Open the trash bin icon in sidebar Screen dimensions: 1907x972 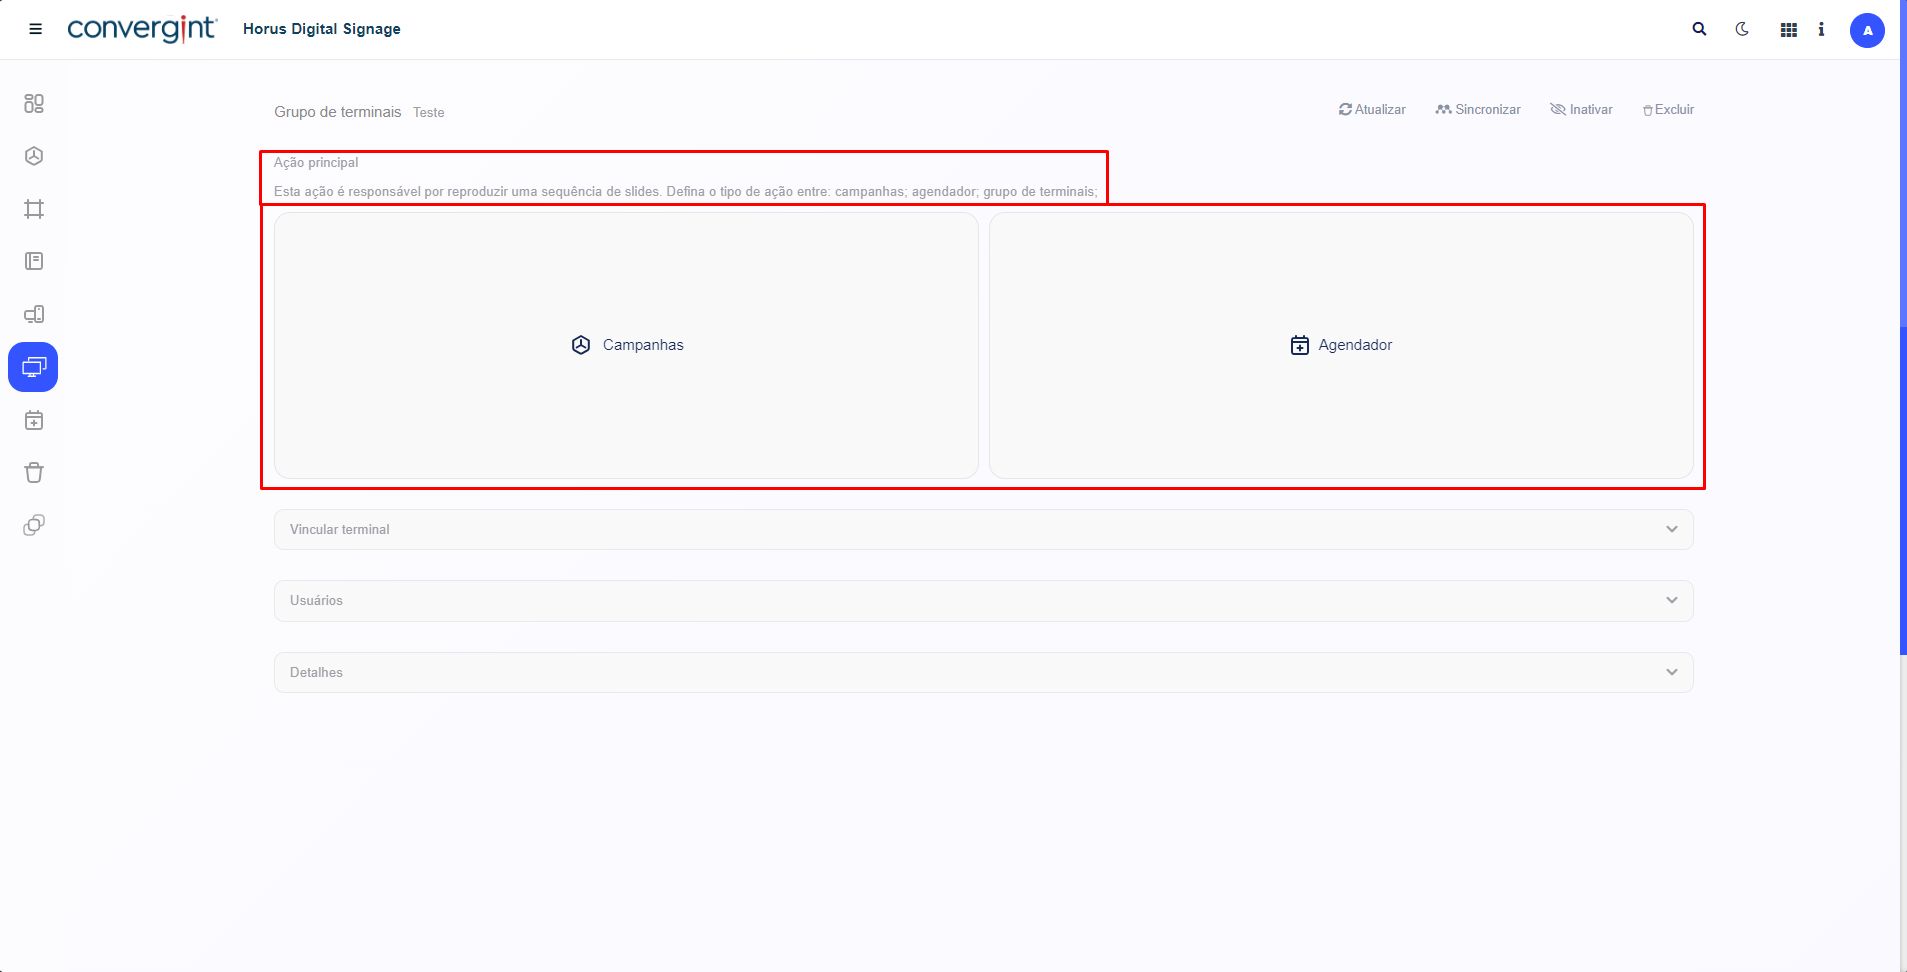[x=34, y=473]
